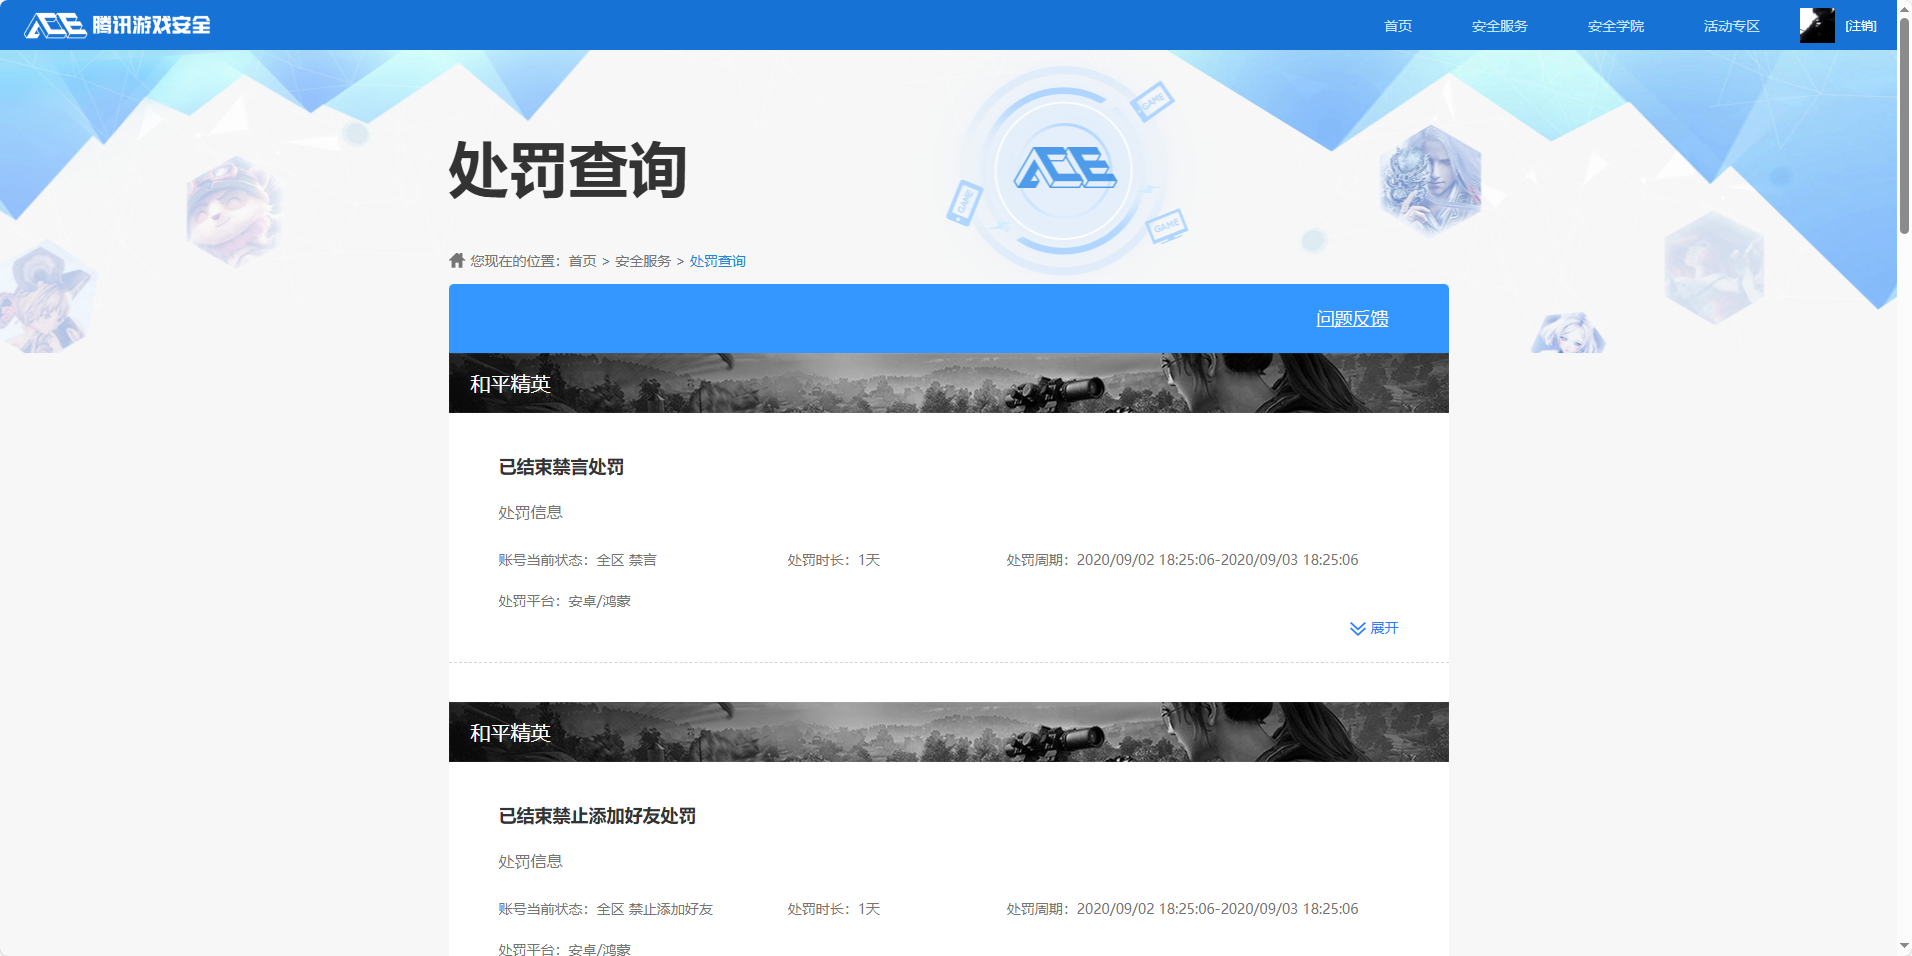Click the 已结束禁止添加好友处罚 heading
This screenshot has height=956, width=1912.
(599, 816)
